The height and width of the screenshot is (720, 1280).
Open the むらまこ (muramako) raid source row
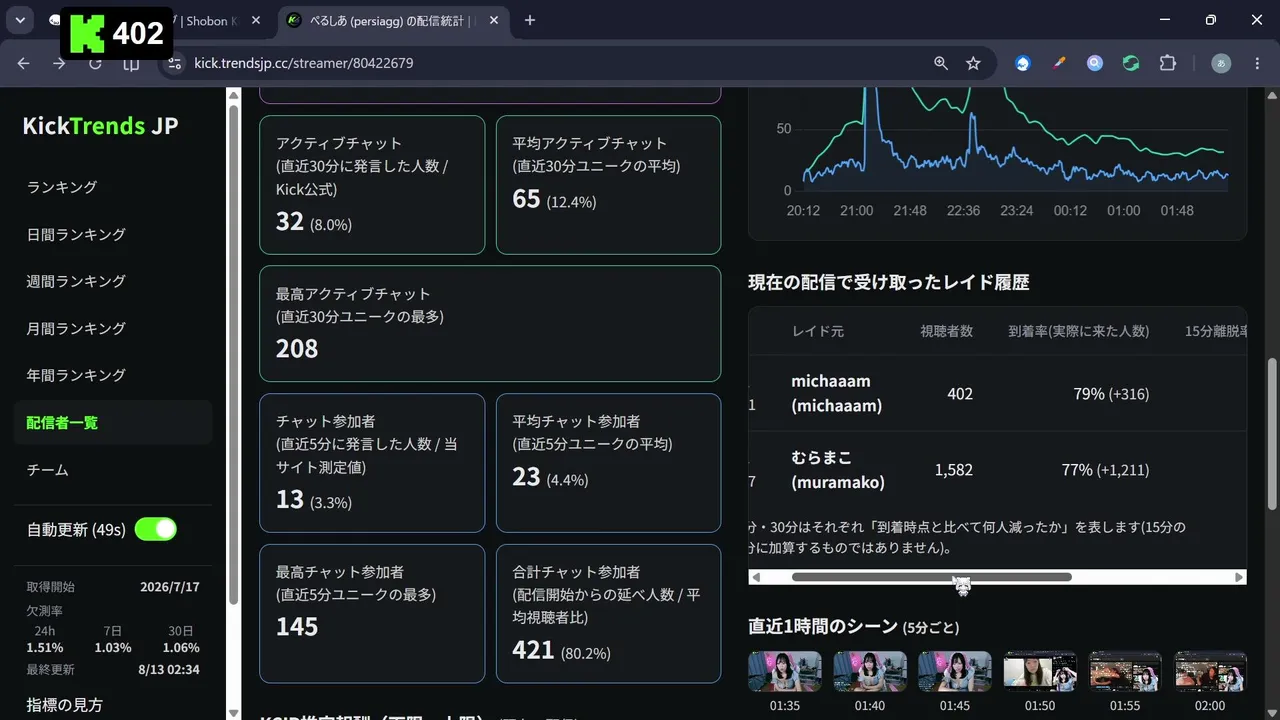[x=997, y=470]
